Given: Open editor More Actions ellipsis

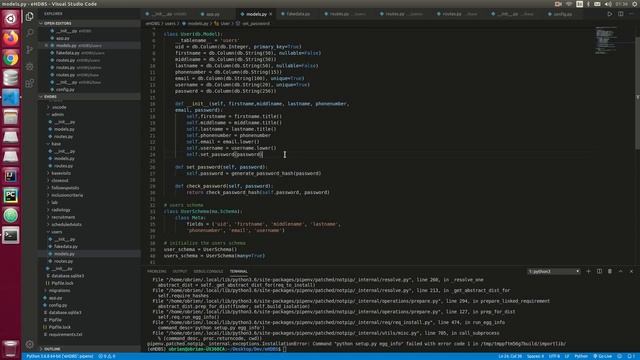Looking at the screenshot, I should click(x=631, y=14).
